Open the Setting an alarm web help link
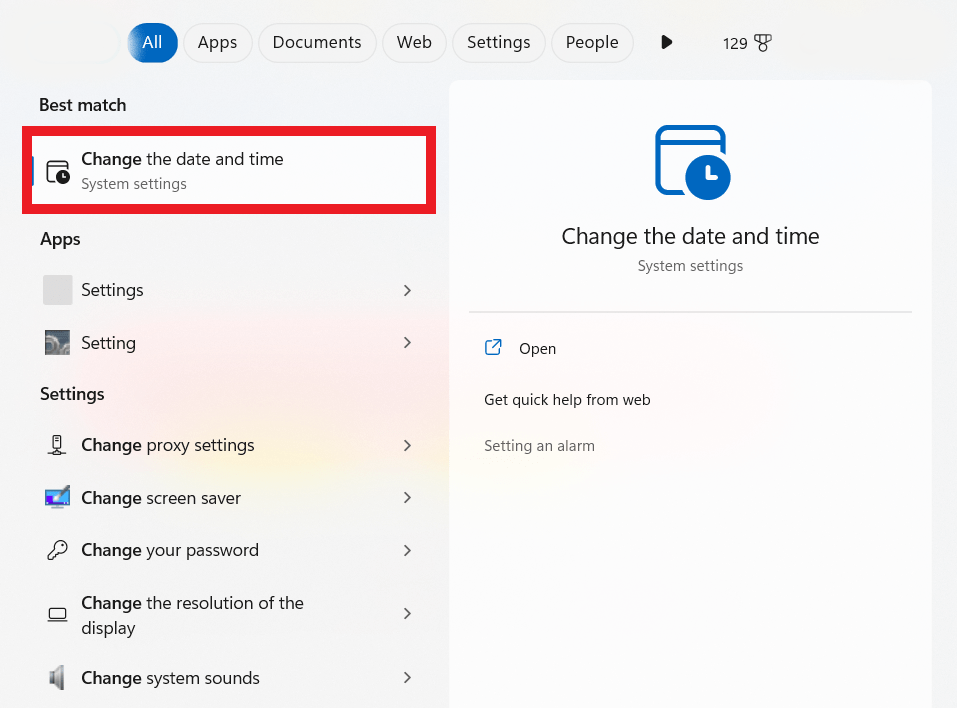The height and width of the screenshot is (708, 957). pos(539,446)
